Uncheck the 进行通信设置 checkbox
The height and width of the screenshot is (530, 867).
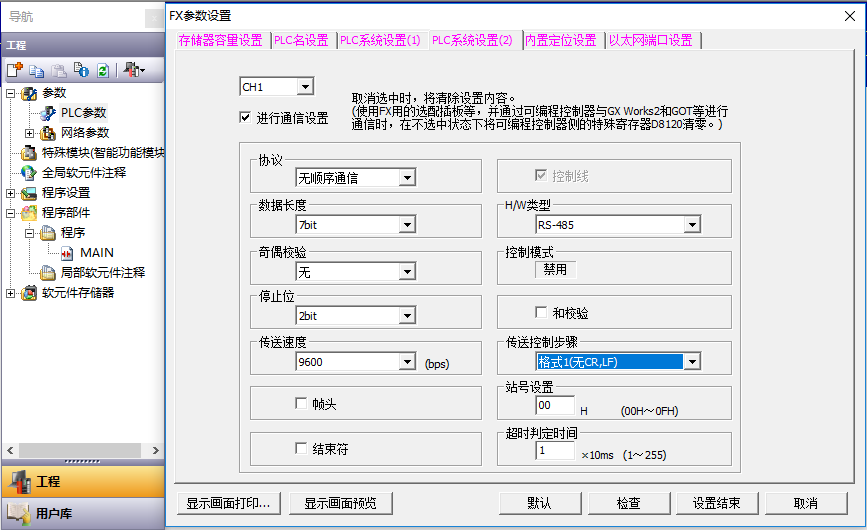tap(245, 117)
